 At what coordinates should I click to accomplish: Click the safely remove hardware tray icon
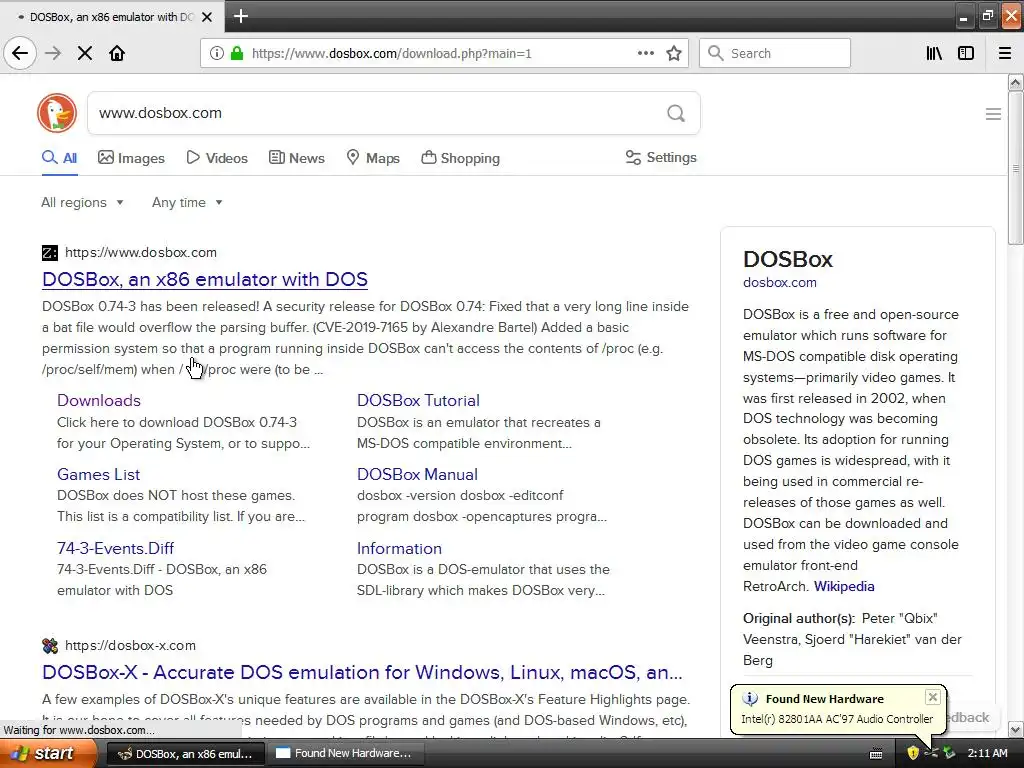click(949, 753)
